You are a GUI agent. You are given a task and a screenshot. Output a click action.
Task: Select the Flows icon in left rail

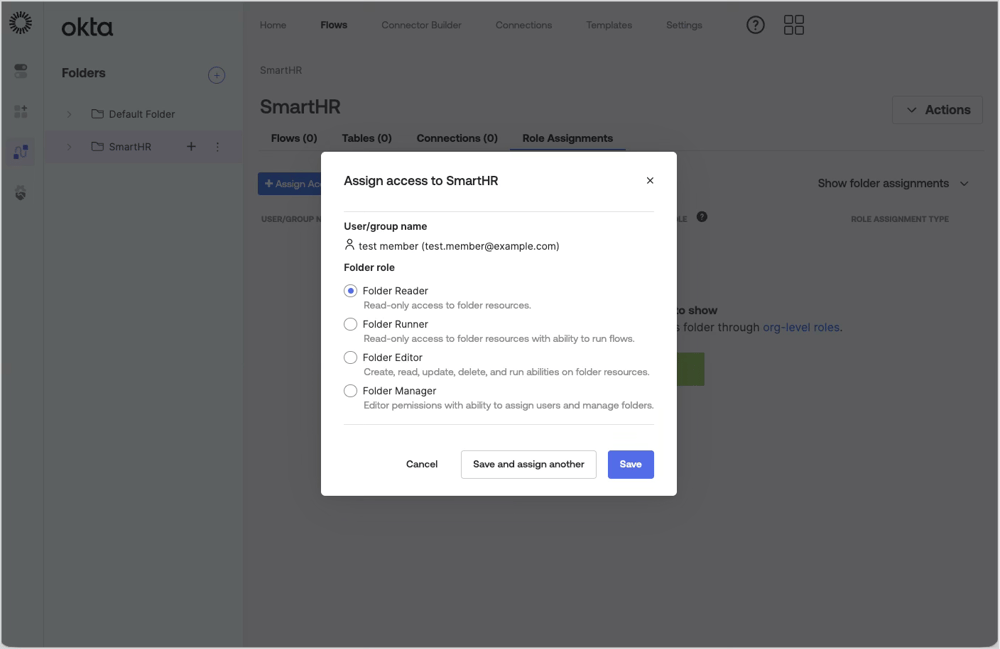point(20,152)
